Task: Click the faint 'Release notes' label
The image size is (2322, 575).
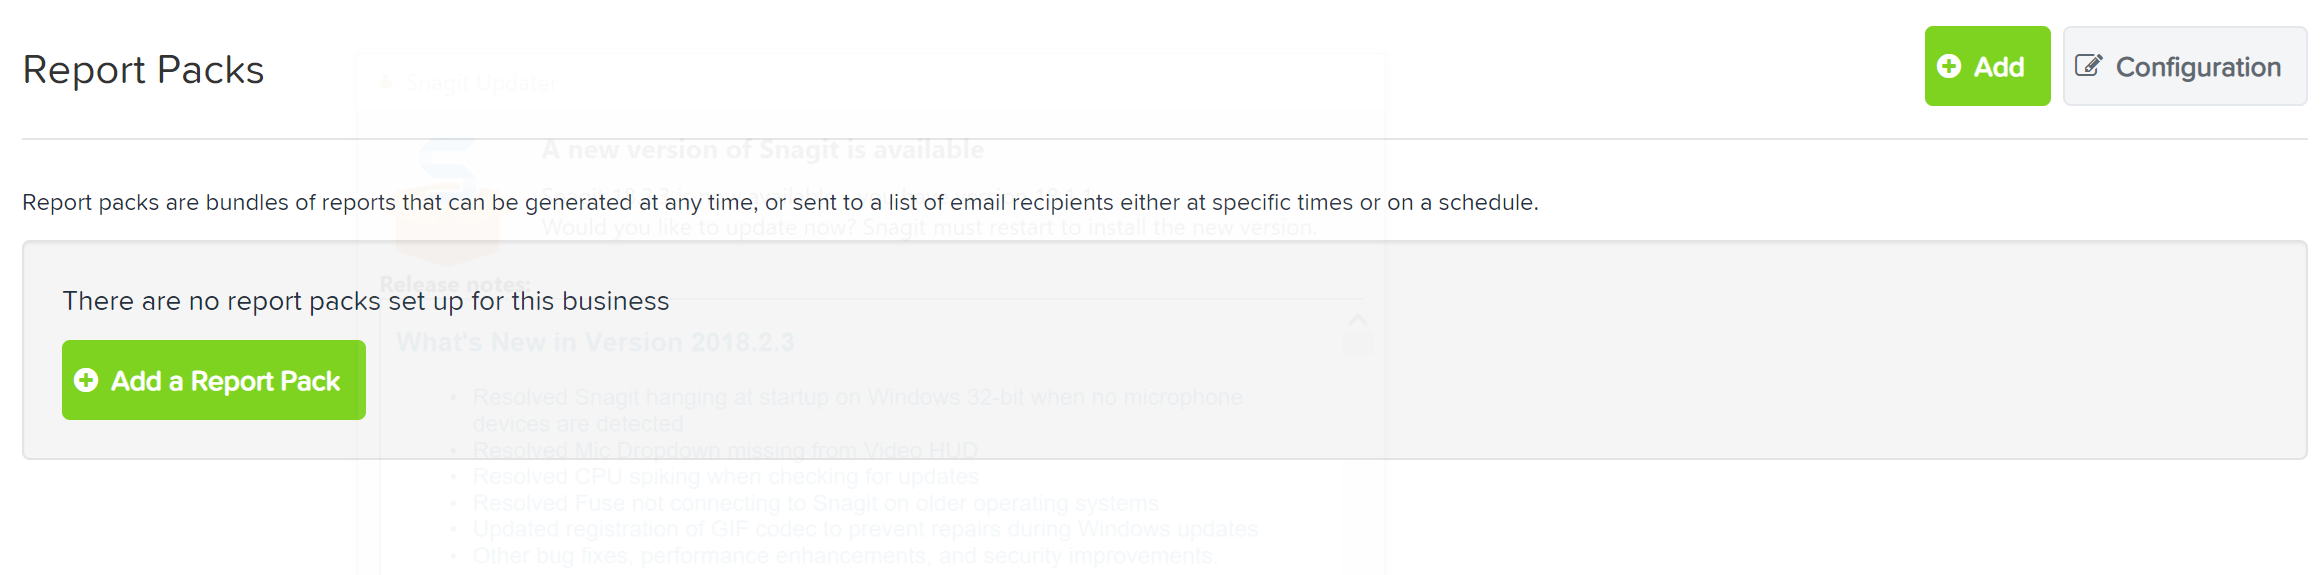Action: pos(455,284)
